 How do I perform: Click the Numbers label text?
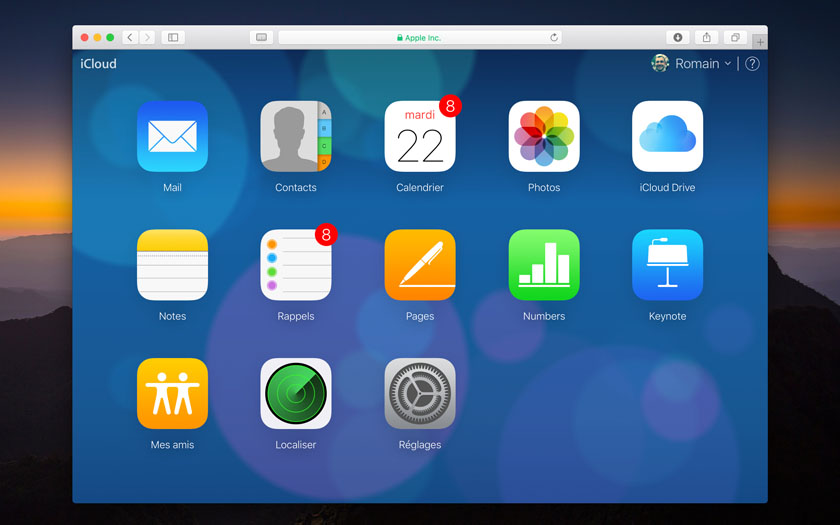click(x=544, y=316)
